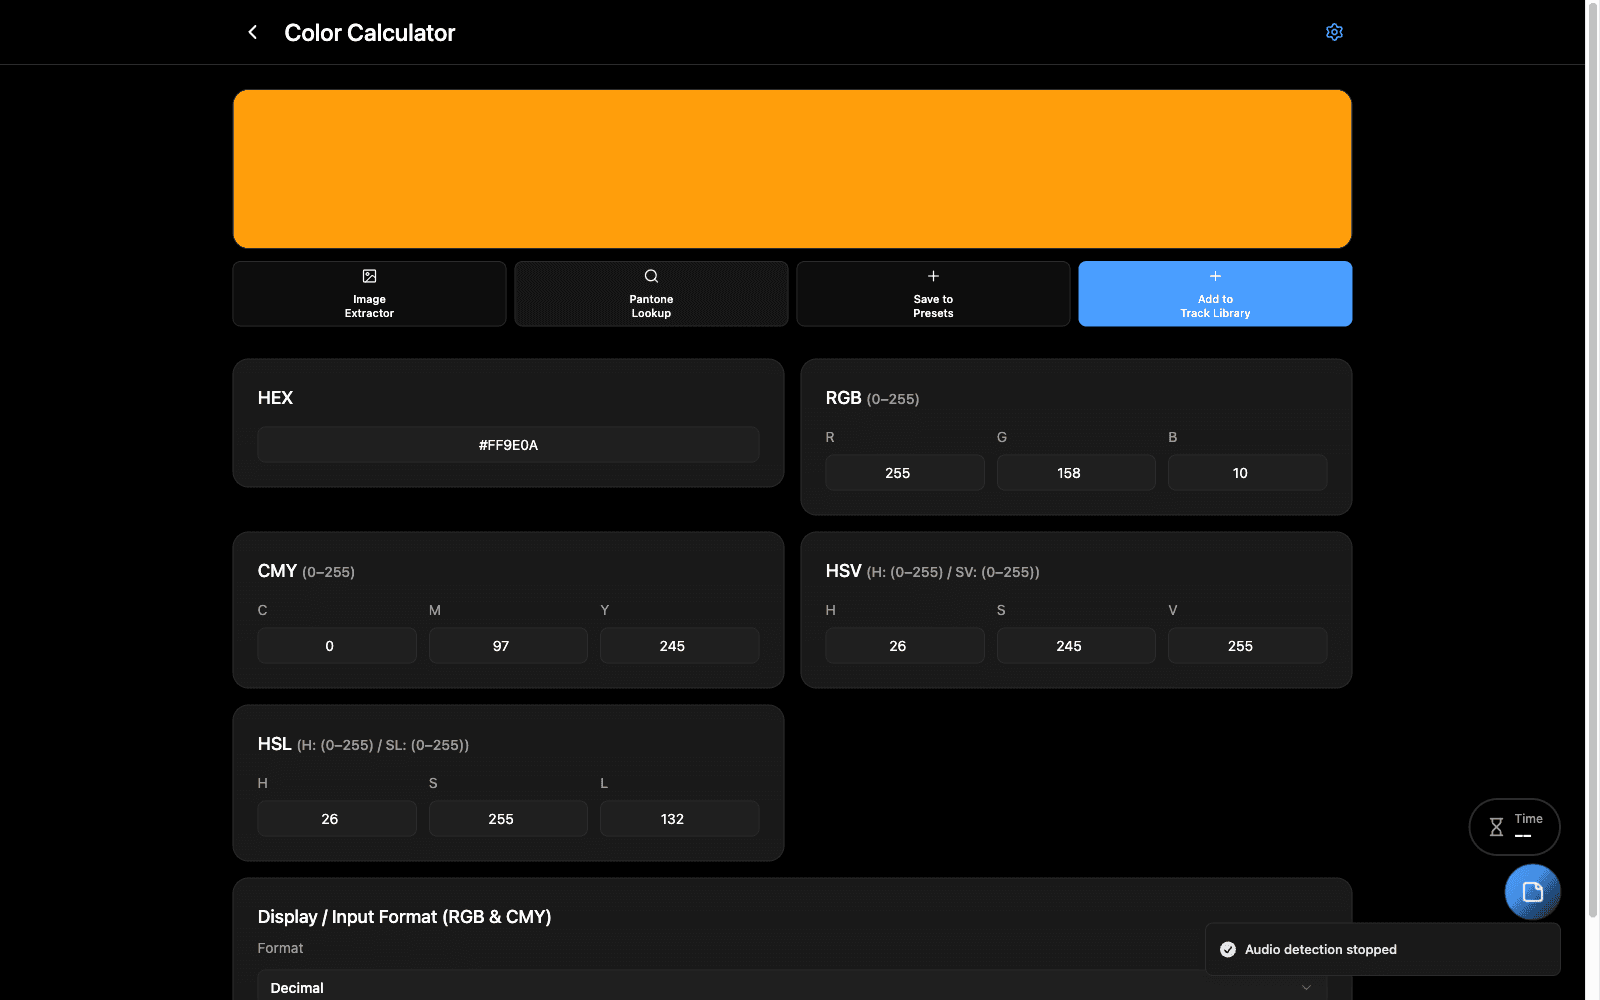The height and width of the screenshot is (1000, 1600).
Task: Click the blue floating note button
Action: coord(1532,892)
